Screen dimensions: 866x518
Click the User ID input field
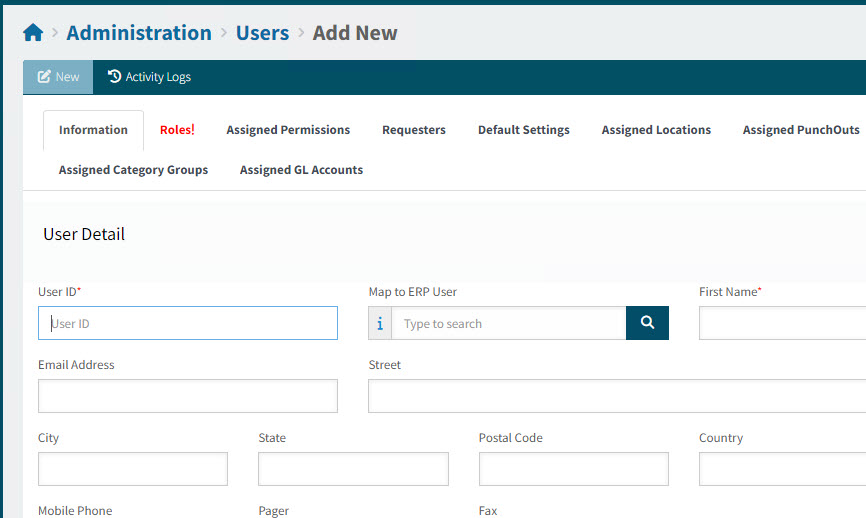188,323
